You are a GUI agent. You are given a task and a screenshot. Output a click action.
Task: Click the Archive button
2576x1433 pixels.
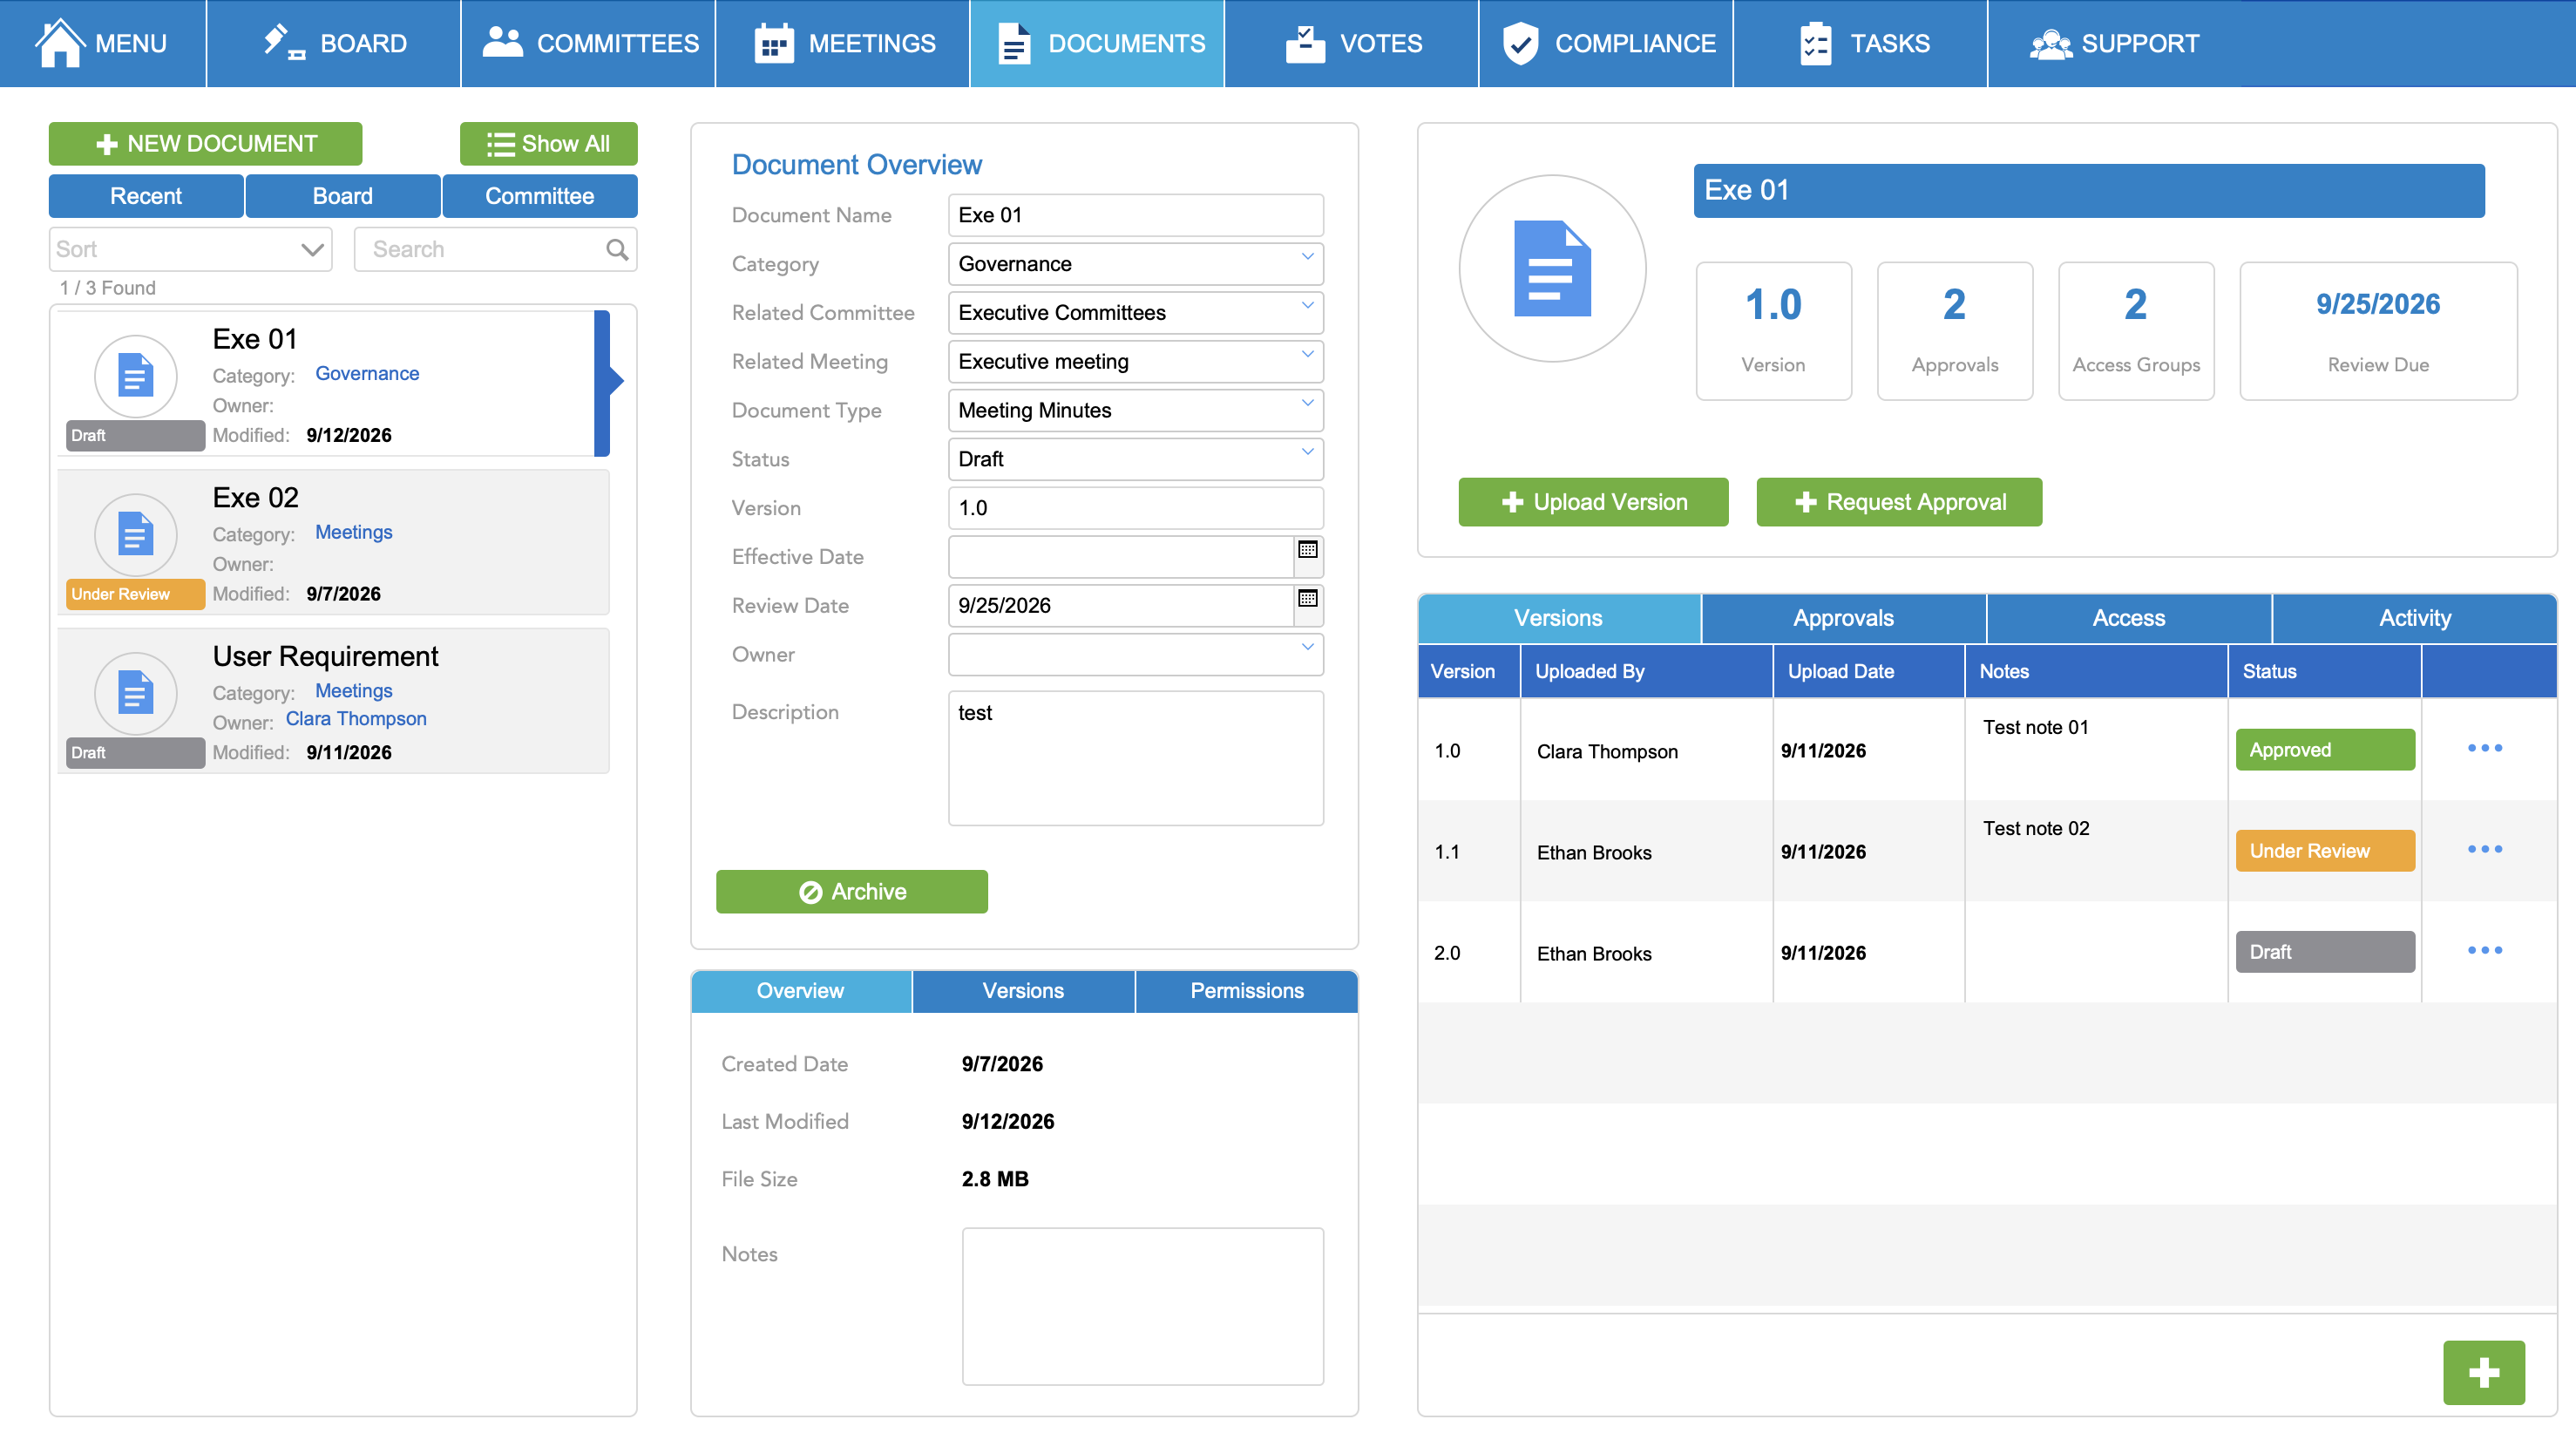(x=851, y=892)
